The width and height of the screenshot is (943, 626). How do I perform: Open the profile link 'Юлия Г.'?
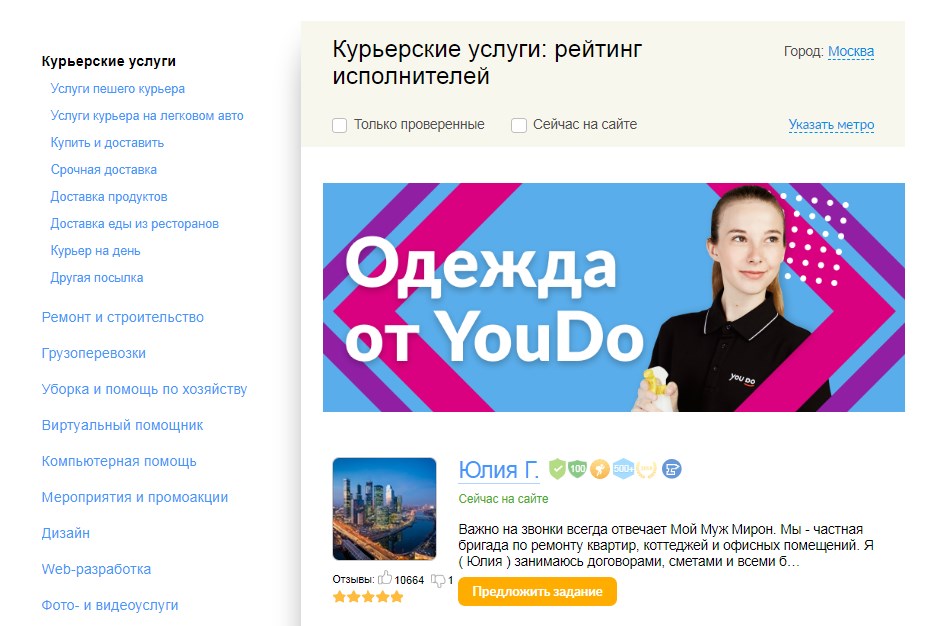pyautogui.click(x=499, y=470)
